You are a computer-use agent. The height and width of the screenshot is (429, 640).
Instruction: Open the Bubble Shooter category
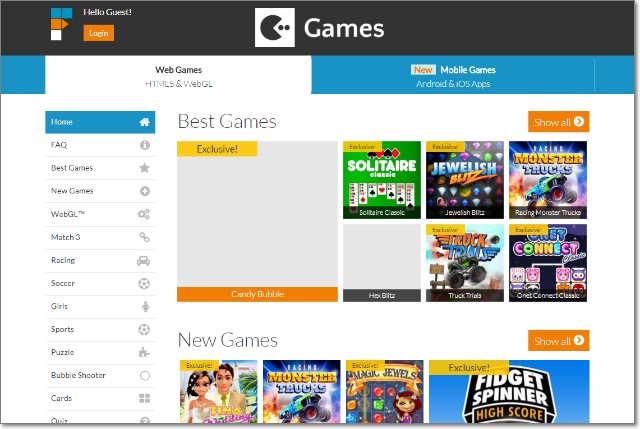click(x=100, y=375)
